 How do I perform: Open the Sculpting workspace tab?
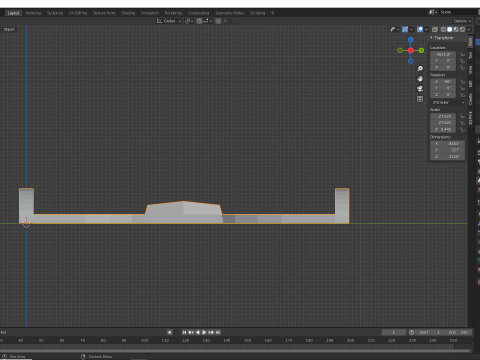pyautogui.click(x=55, y=13)
